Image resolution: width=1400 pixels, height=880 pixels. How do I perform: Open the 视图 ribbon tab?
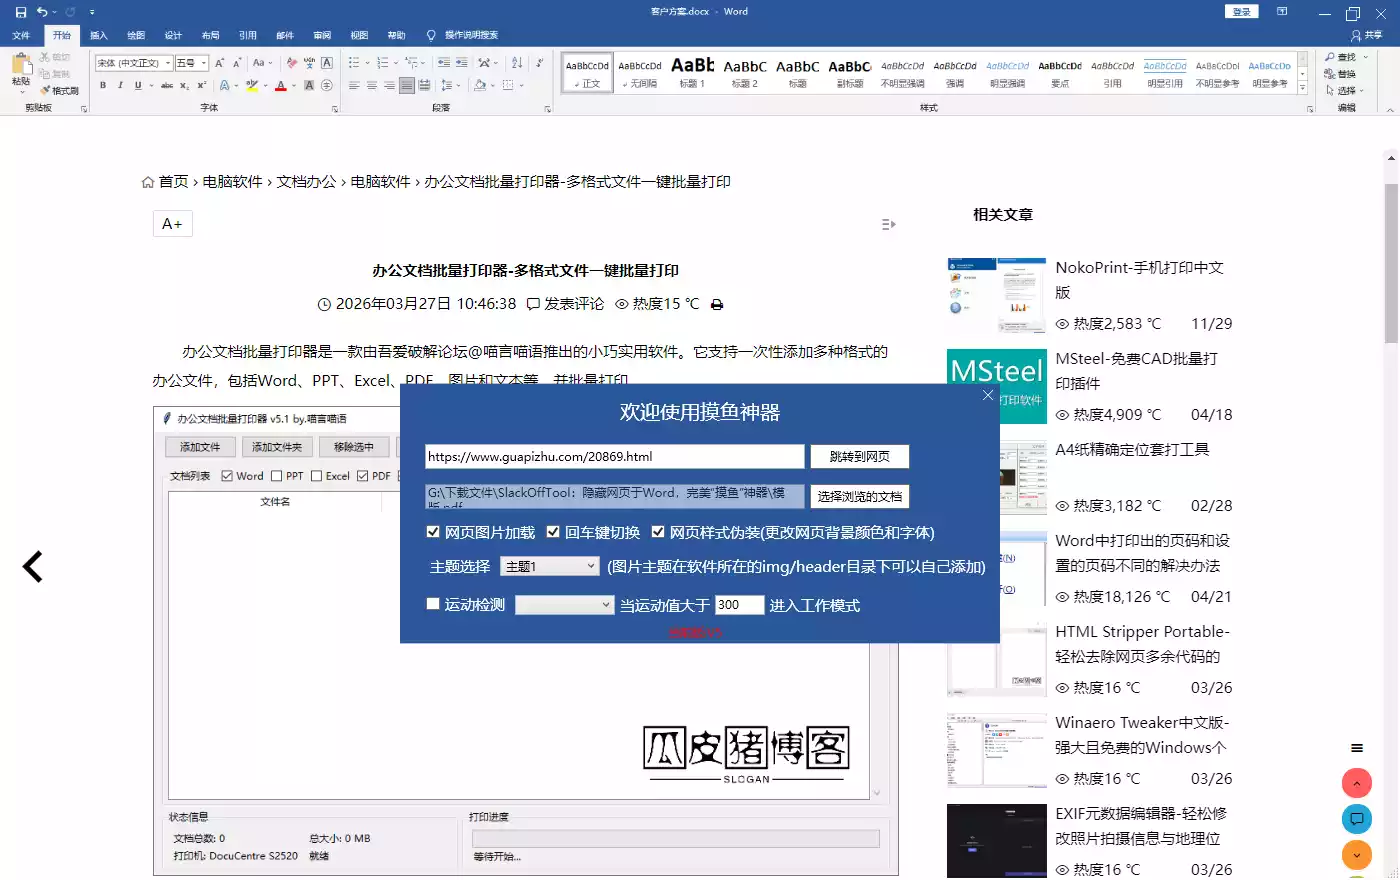tap(359, 35)
